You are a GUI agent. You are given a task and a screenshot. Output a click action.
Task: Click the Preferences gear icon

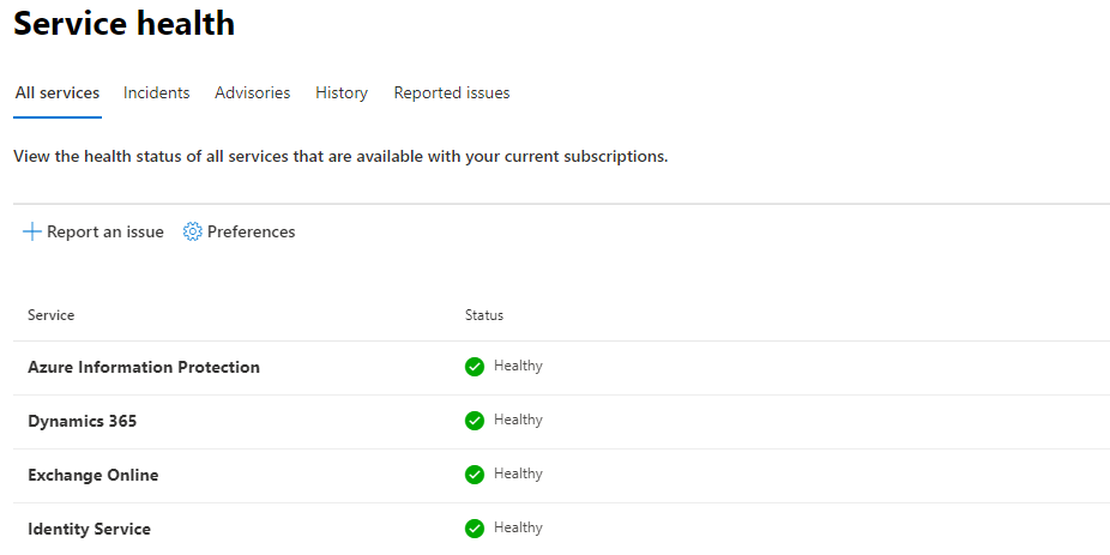193,231
